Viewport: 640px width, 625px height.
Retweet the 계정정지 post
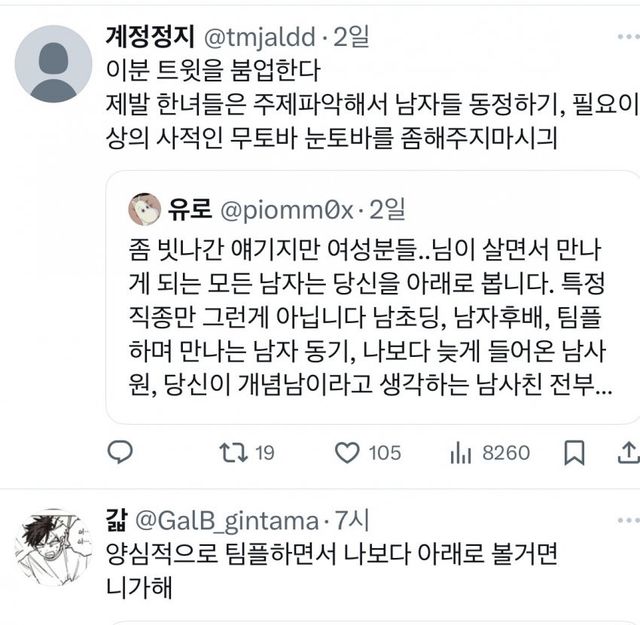(x=232, y=453)
